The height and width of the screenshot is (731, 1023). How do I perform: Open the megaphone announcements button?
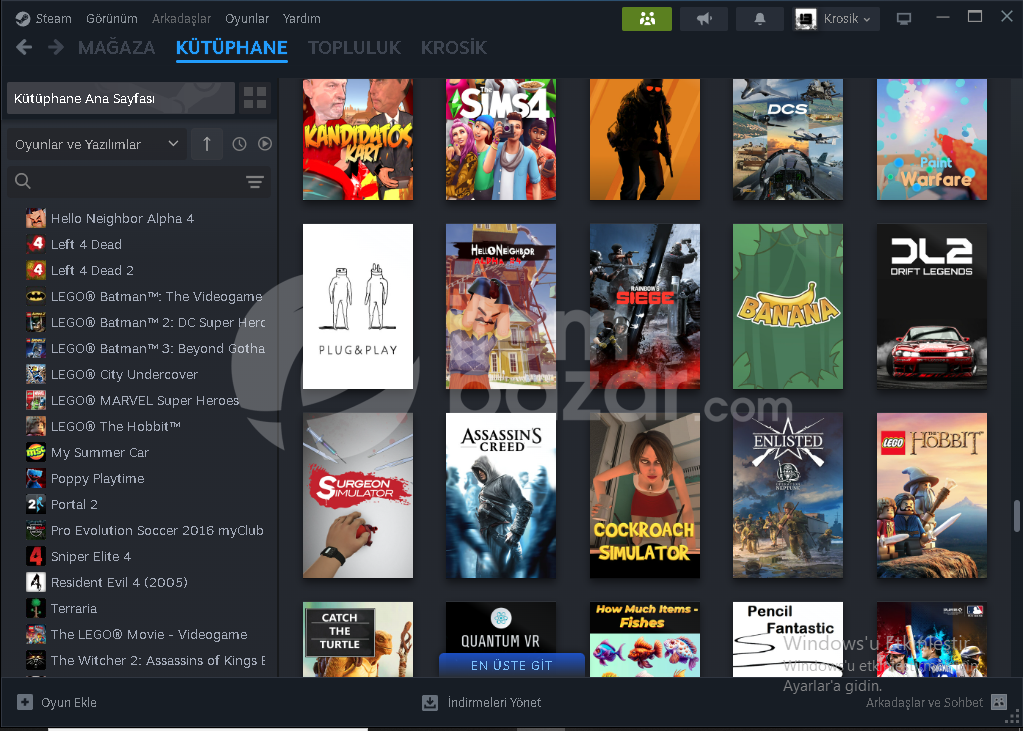click(703, 19)
